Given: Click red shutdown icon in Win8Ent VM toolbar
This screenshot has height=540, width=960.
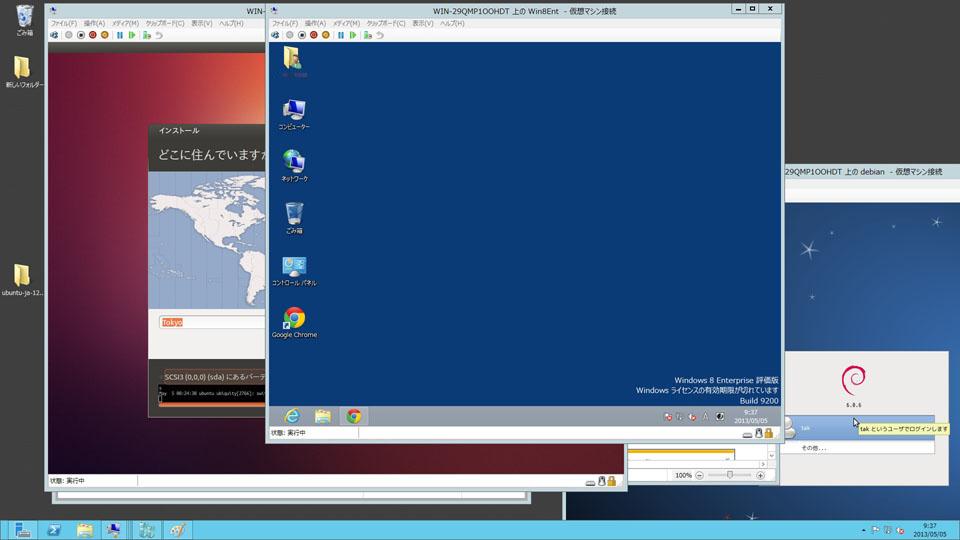Looking at the screenshot, I should [313, 35].
